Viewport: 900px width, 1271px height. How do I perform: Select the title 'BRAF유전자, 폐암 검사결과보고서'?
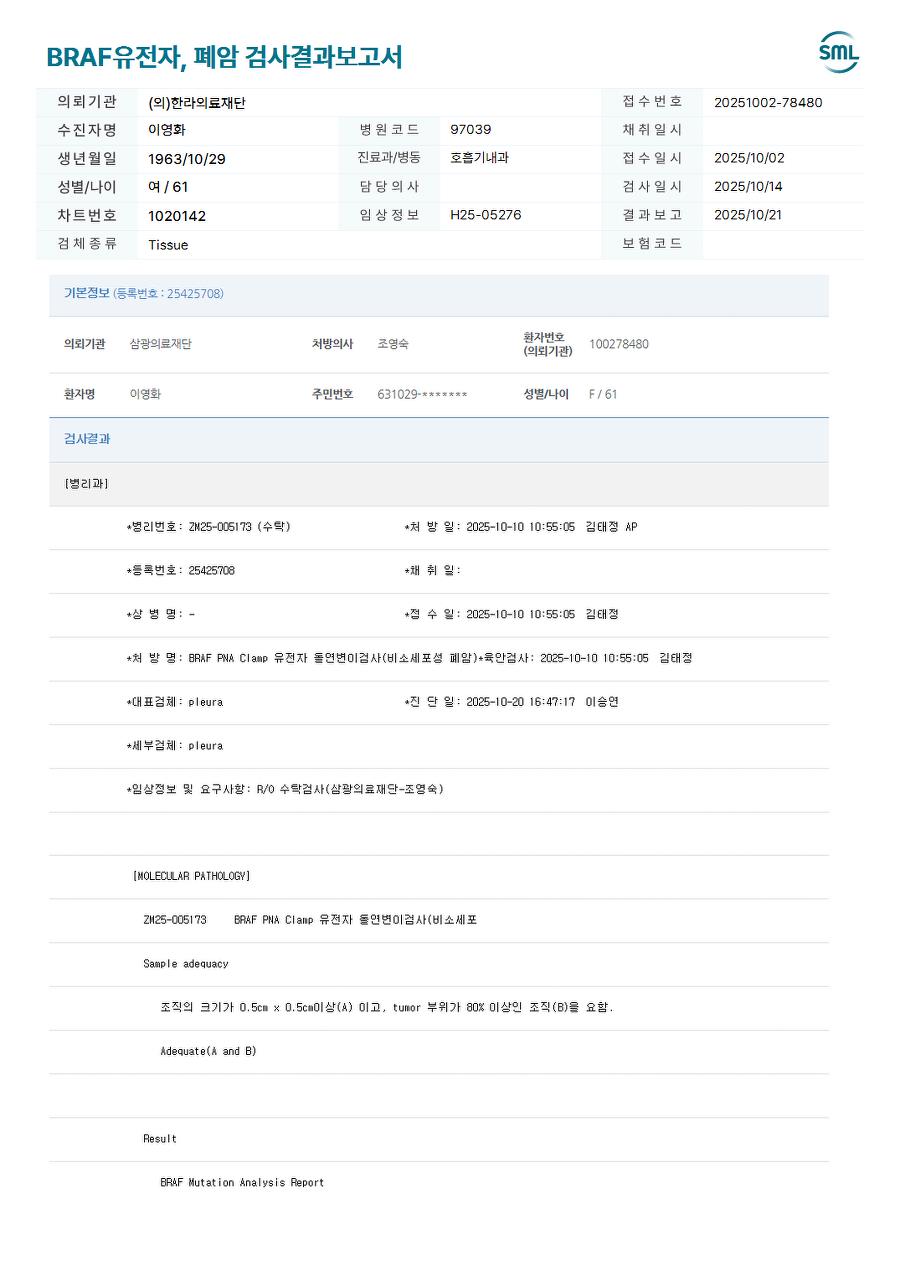click(x=224, y=57)
